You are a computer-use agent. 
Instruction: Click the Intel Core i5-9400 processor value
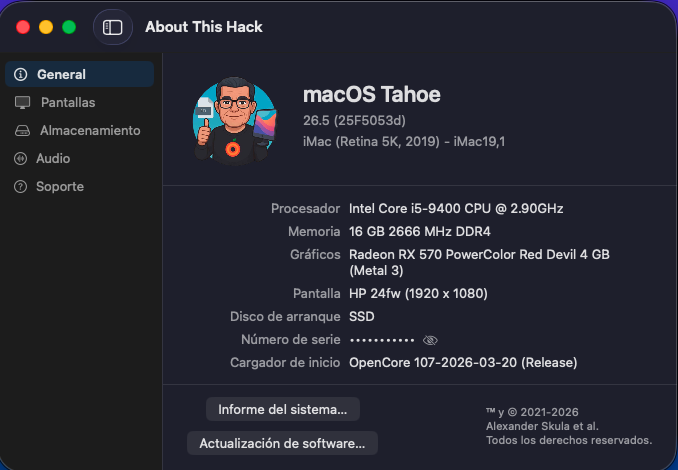[x=456, y=209]
